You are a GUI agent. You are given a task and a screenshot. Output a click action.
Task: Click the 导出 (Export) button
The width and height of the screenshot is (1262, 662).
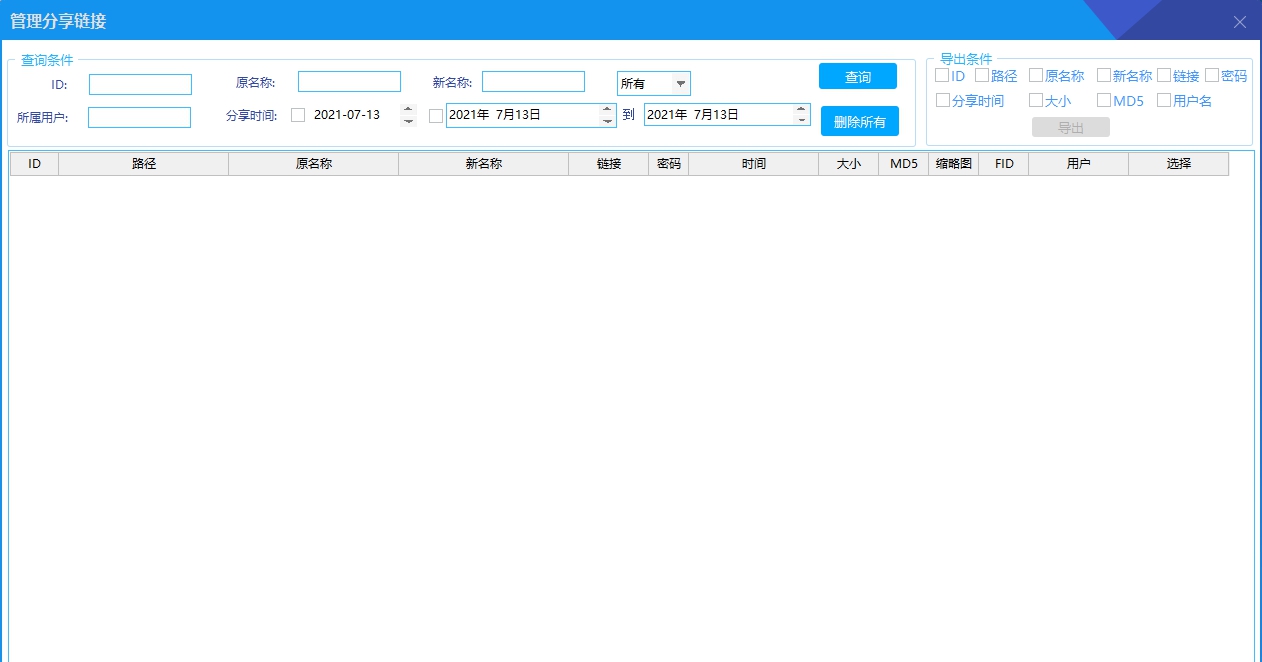[1070, 126]
